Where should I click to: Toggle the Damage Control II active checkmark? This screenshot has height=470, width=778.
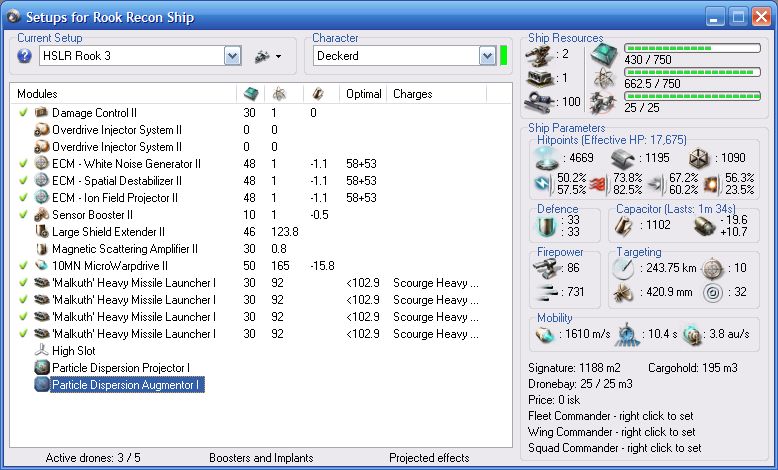23,113
